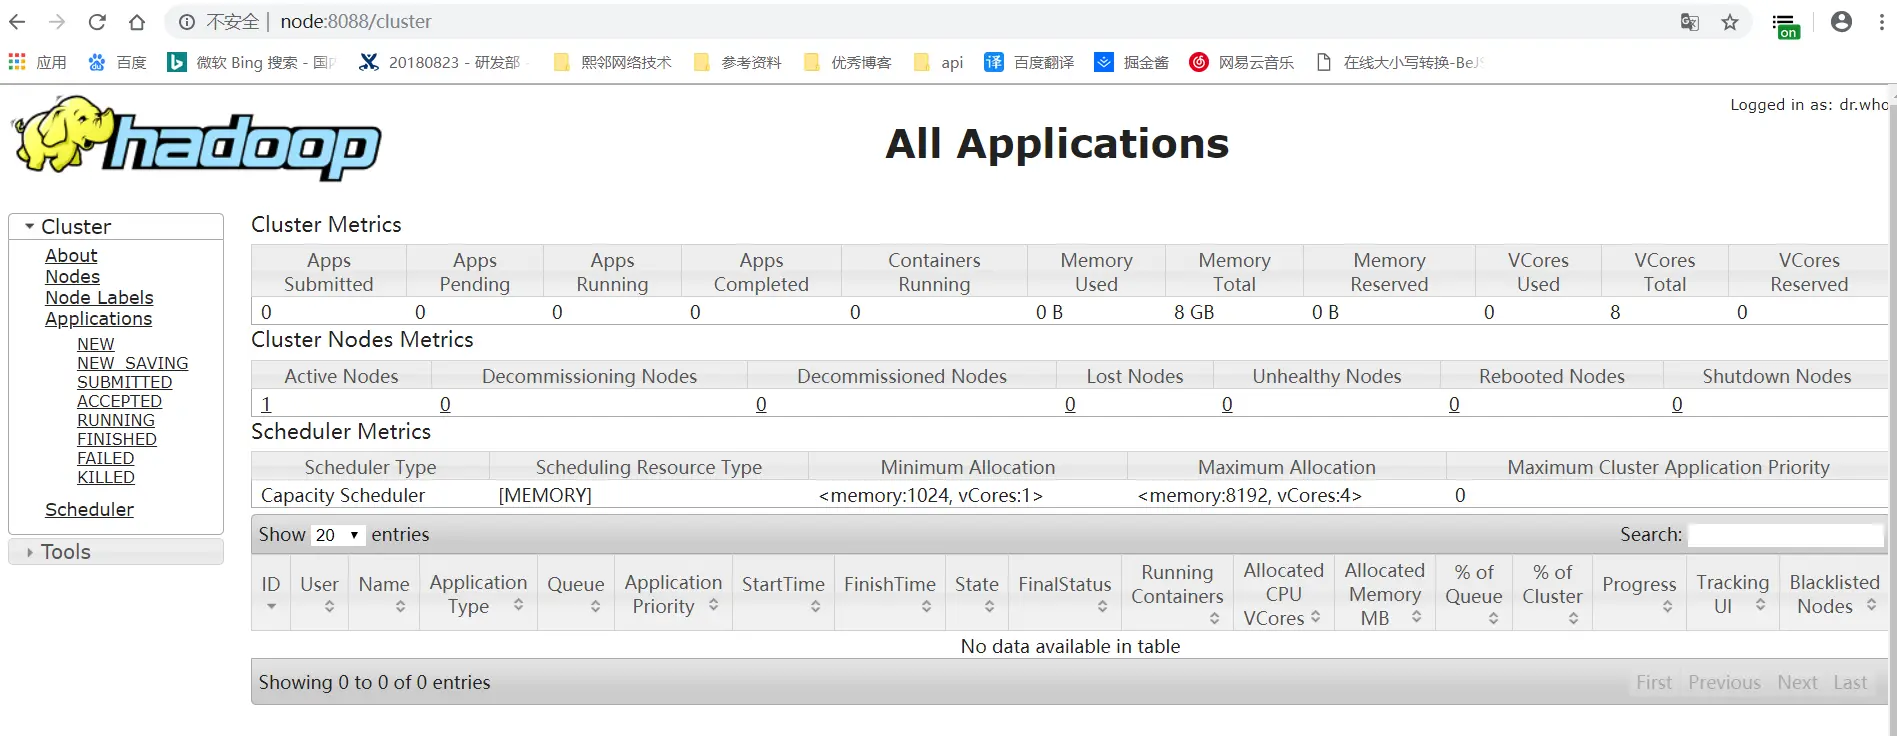Open the Node Labels link

click(x=99, y=298)
